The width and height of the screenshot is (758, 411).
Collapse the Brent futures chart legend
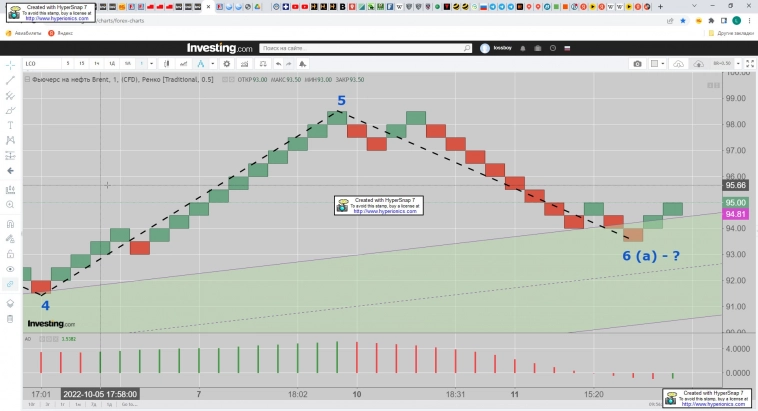click(x=27, y=79)
